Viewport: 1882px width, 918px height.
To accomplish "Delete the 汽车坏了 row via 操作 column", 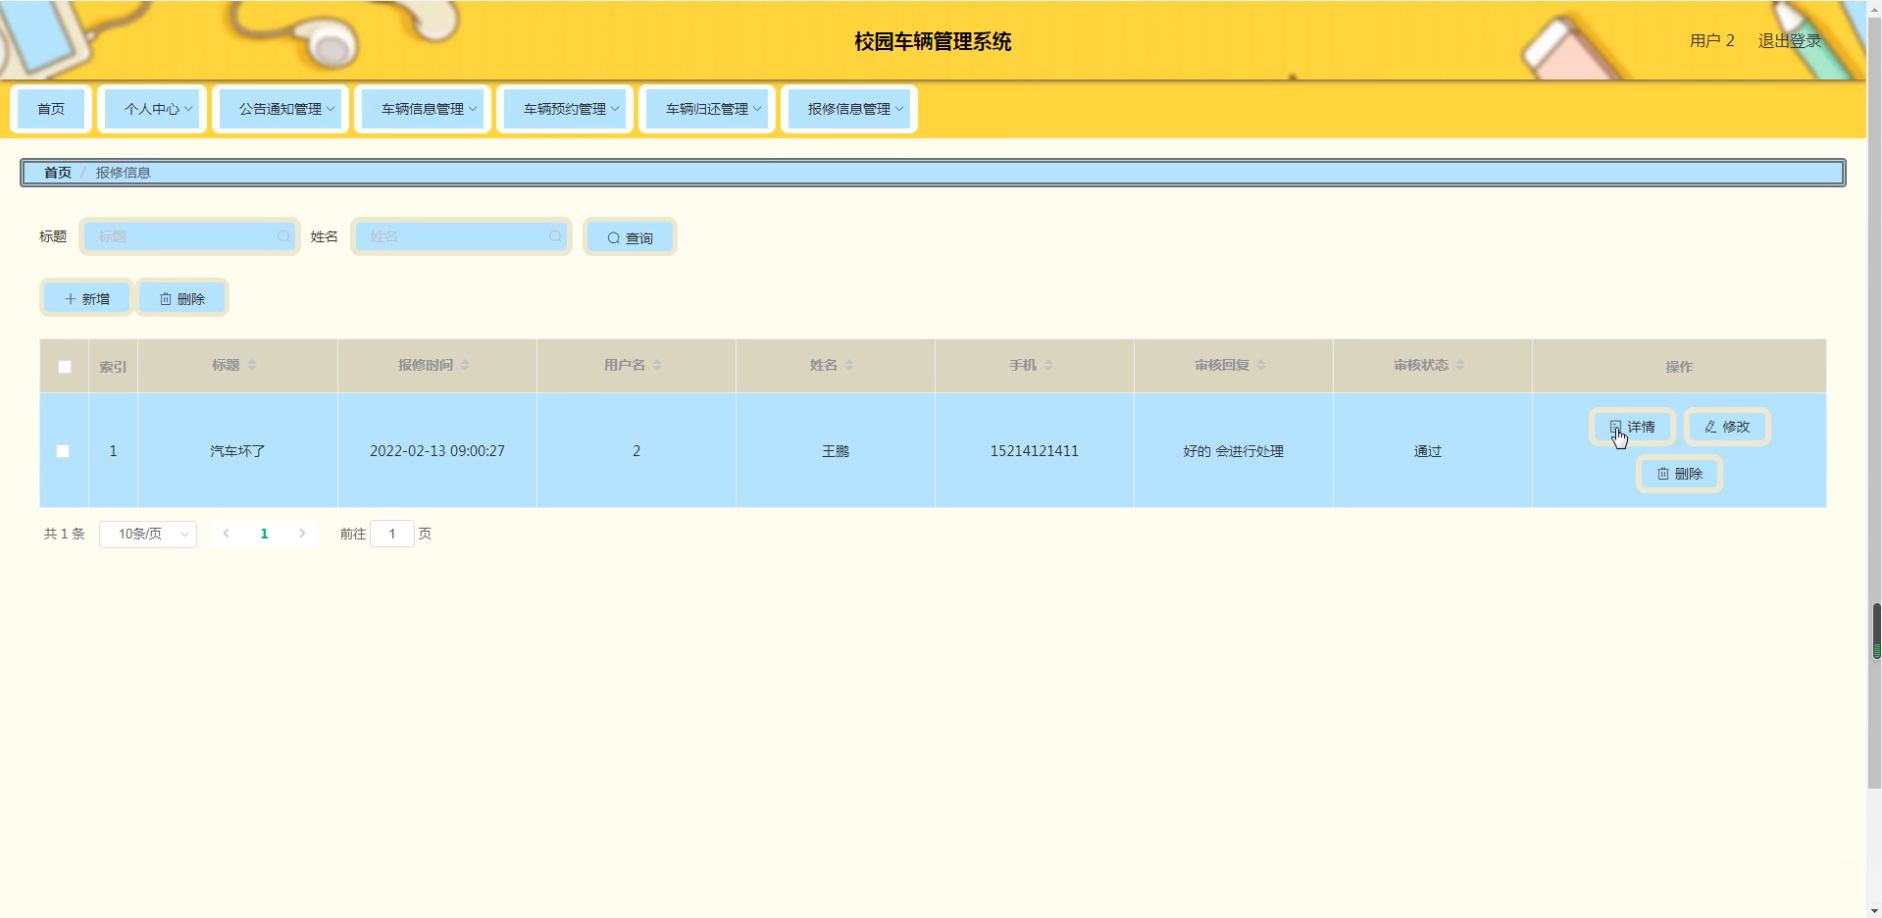I will click(x=1679, y=474).
